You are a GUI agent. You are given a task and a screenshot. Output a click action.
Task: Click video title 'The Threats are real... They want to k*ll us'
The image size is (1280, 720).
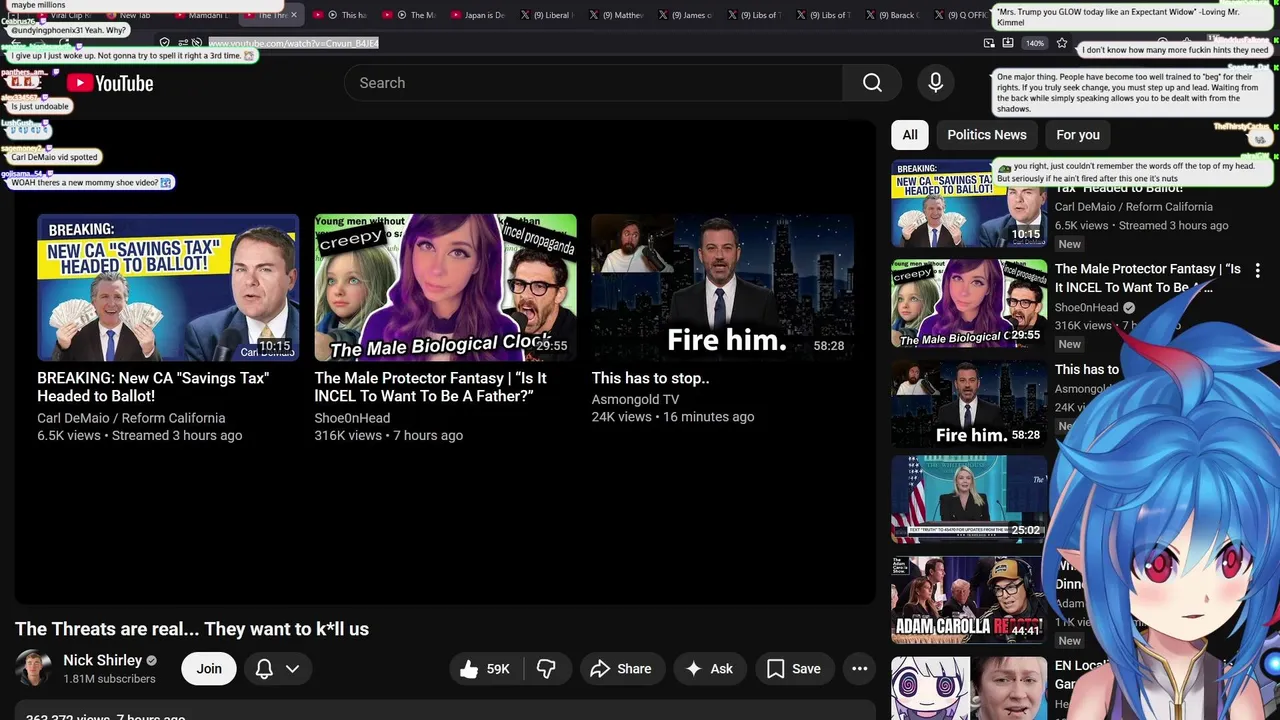click(192, 629)
